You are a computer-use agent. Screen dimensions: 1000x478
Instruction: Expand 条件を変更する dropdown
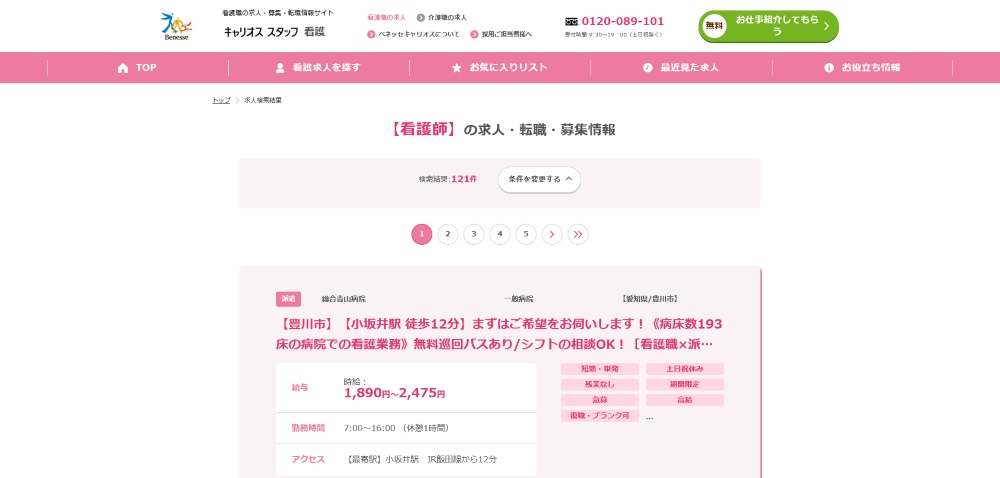pyautogui.click(x=540, y=180)
